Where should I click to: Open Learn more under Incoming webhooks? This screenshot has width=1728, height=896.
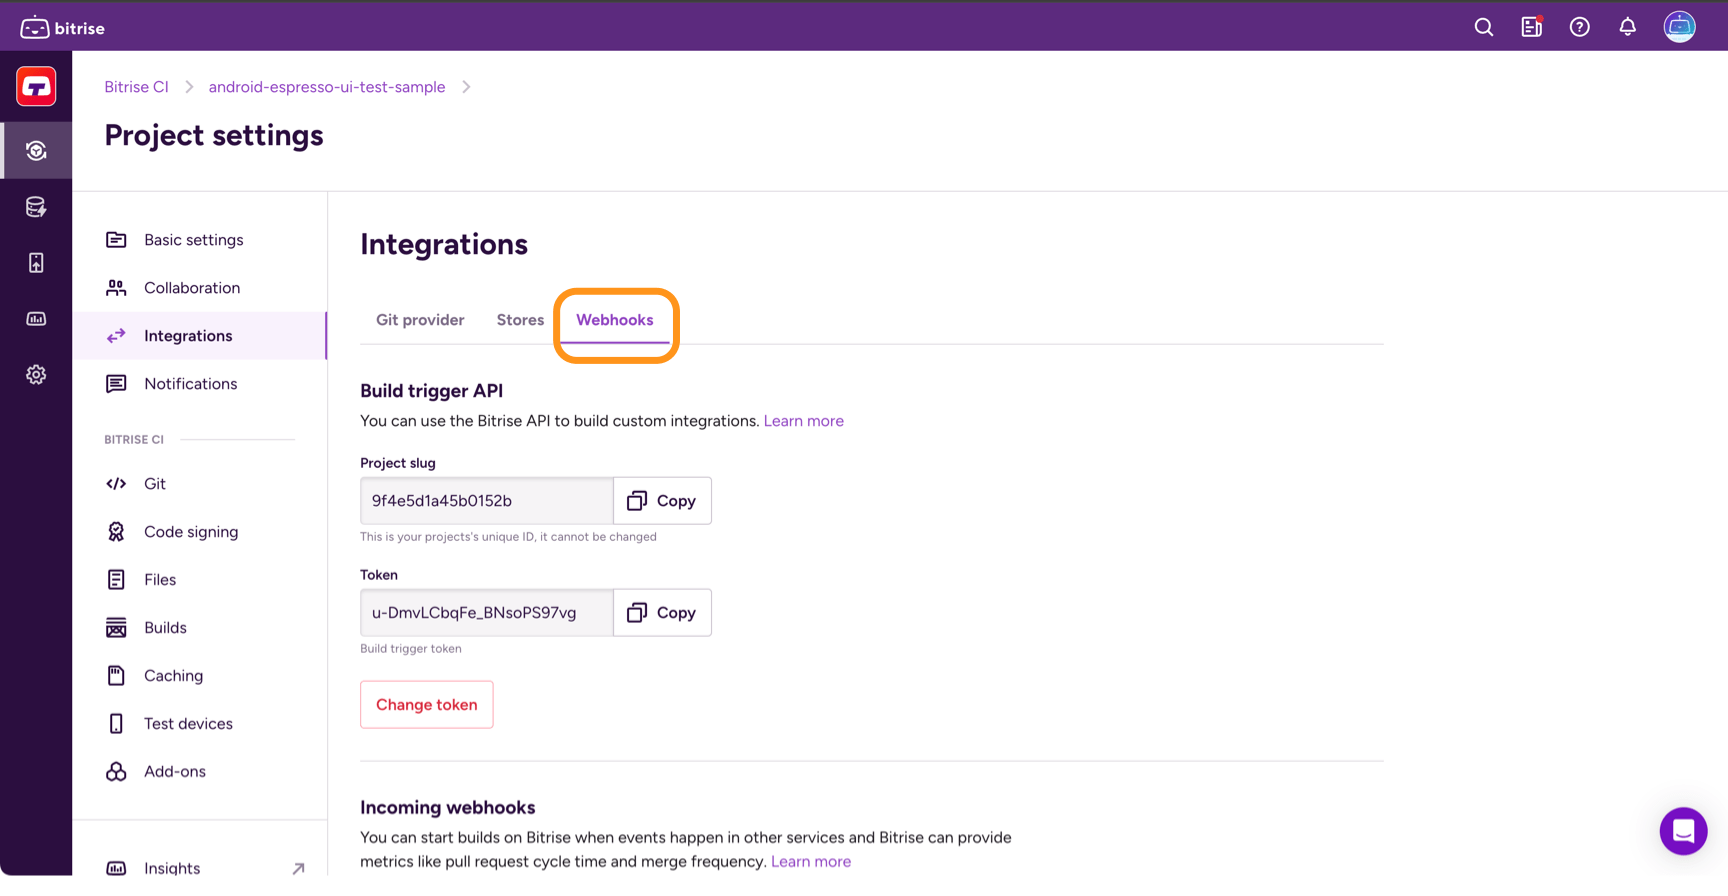(811, 862)
